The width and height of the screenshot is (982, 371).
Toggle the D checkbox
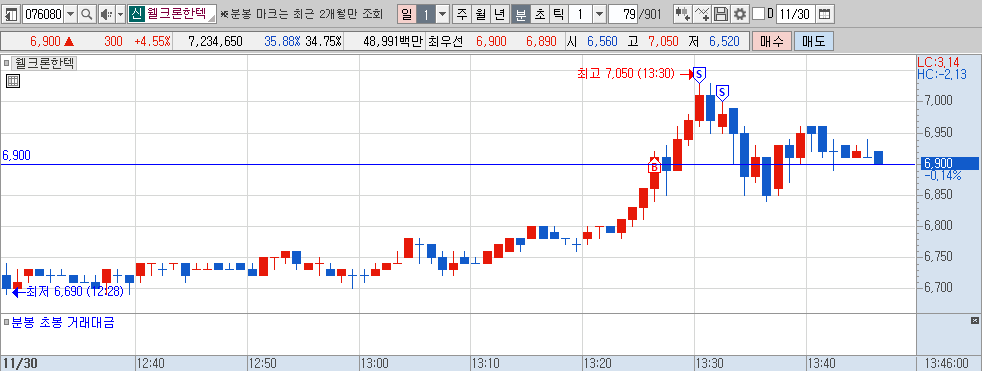(758, 13)
